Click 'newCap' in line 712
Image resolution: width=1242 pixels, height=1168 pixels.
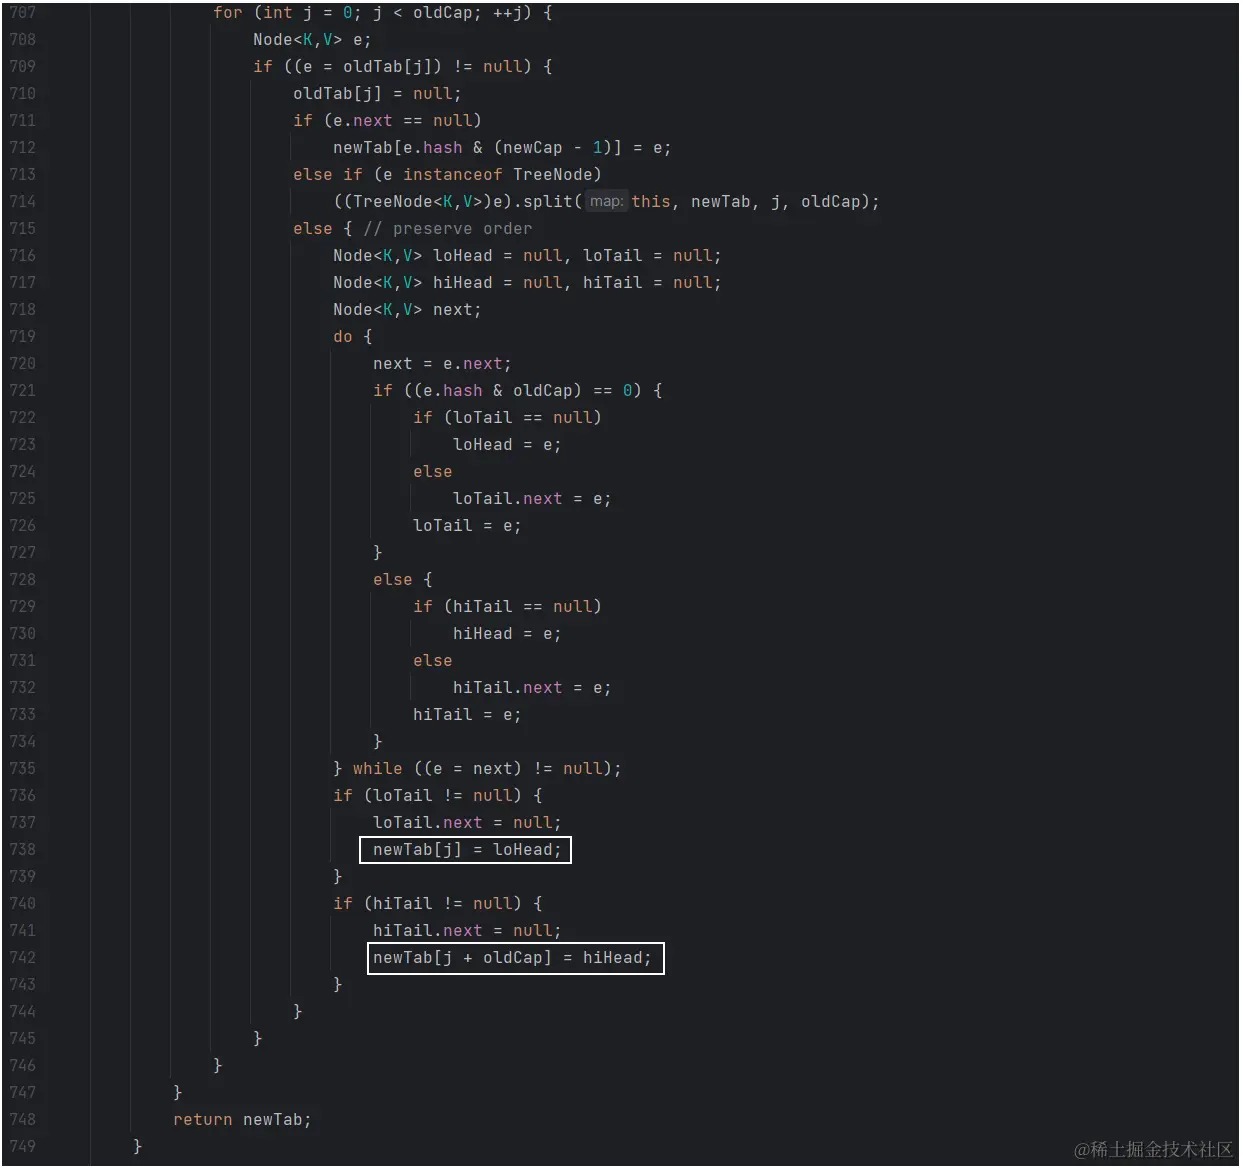532,148
